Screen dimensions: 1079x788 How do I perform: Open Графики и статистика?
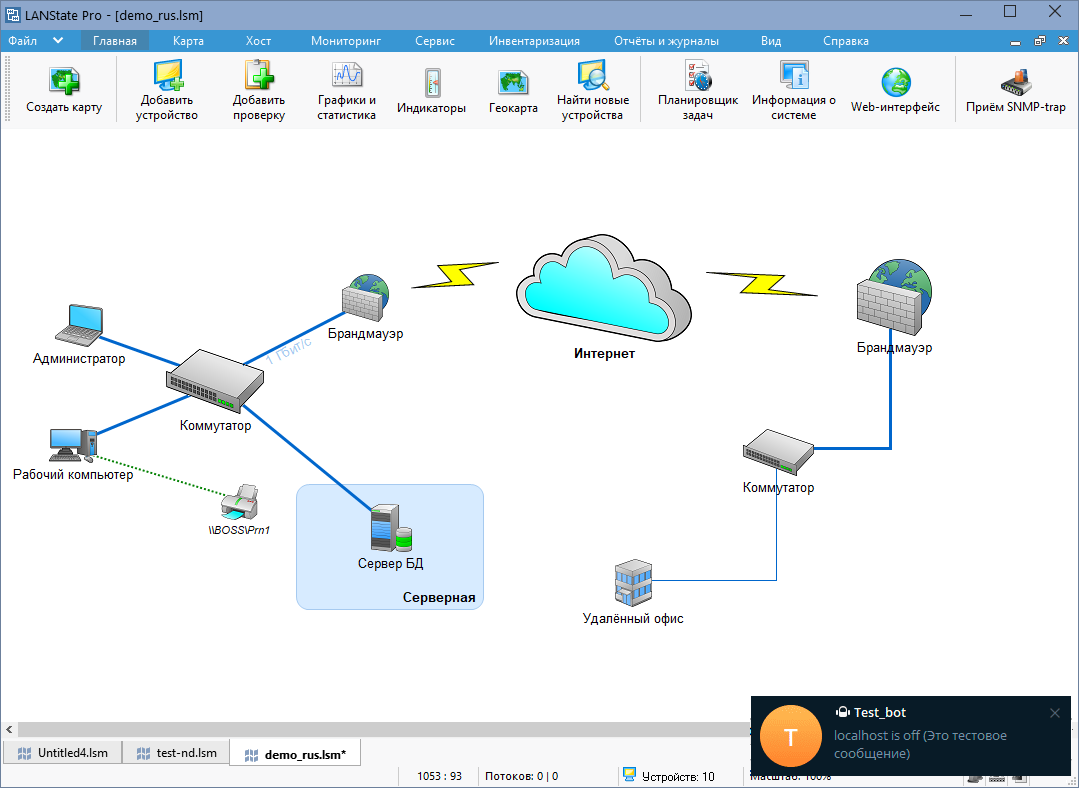(x=347, y=89)
